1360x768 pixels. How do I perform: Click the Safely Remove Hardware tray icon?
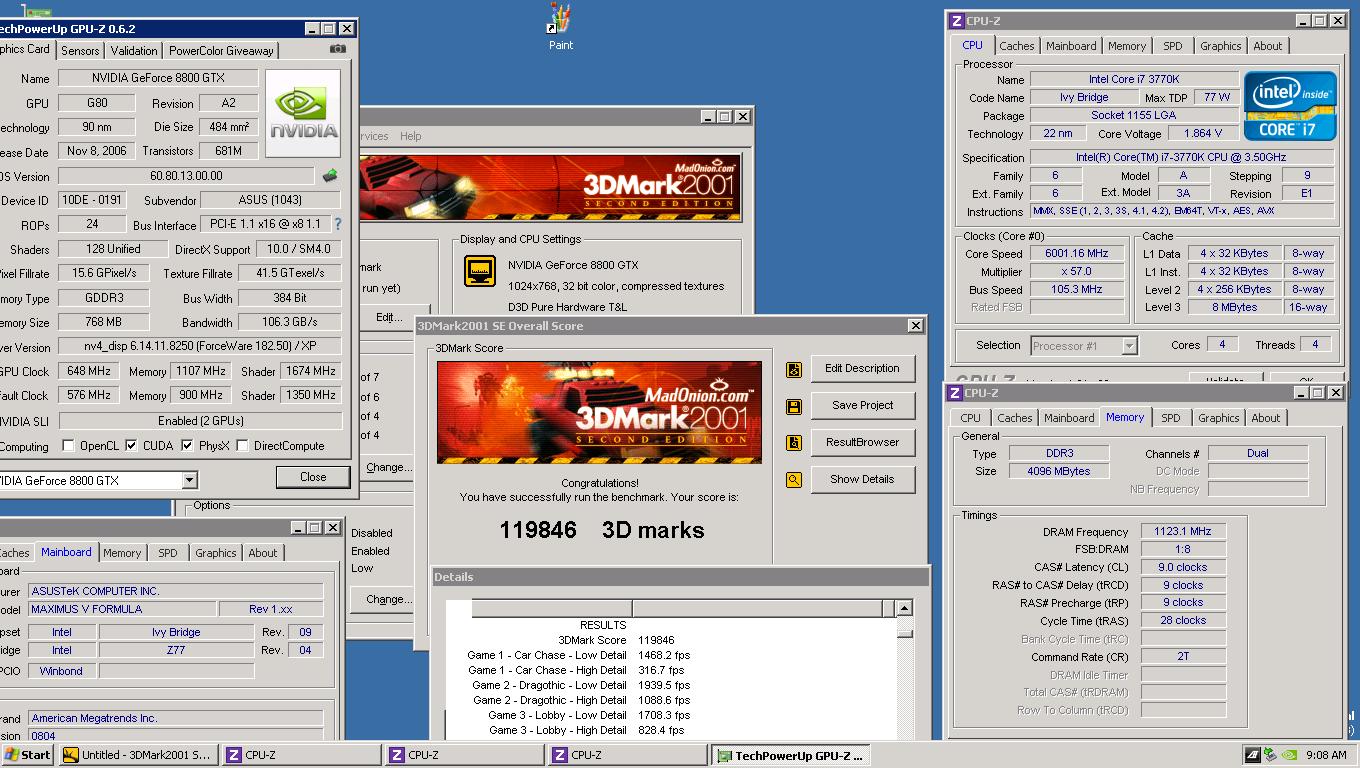(1271, 755)
